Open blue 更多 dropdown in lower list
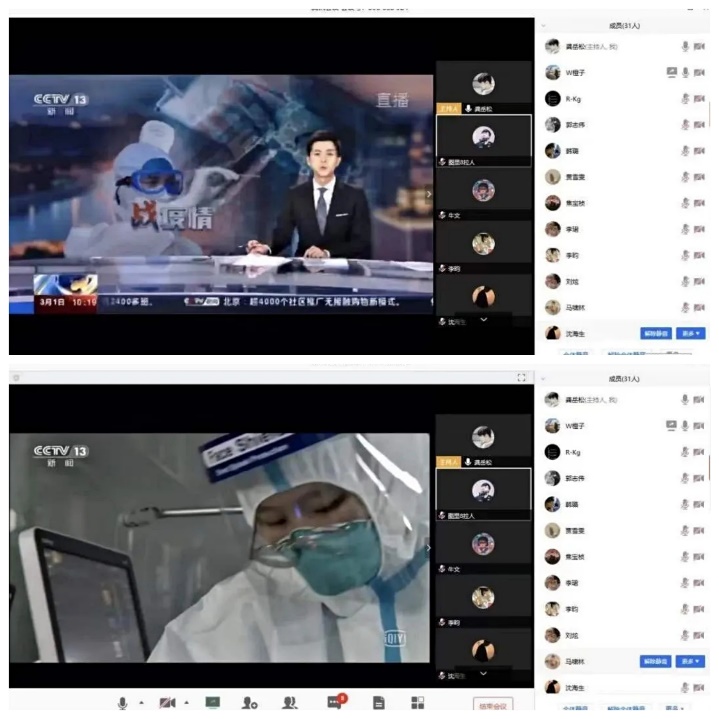Viewport: 719px width, 719px height. tap(690, 661)
